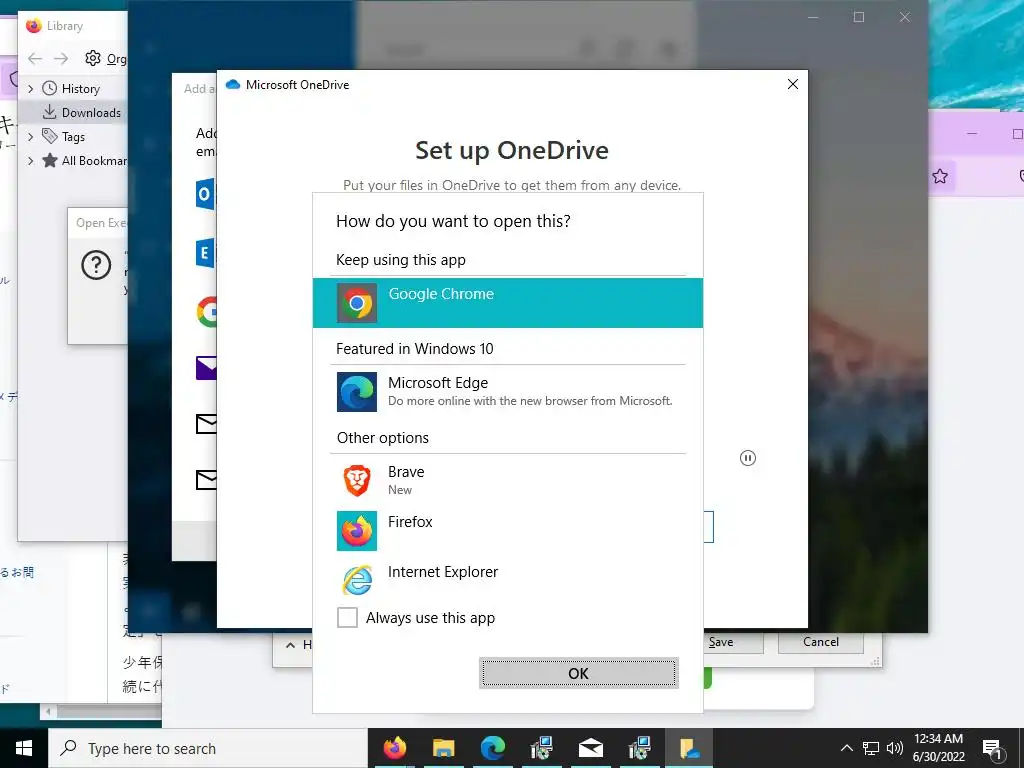Expand the Tags tree item in Library
This screenshot has height=768, width=1024.
point(30,136)
